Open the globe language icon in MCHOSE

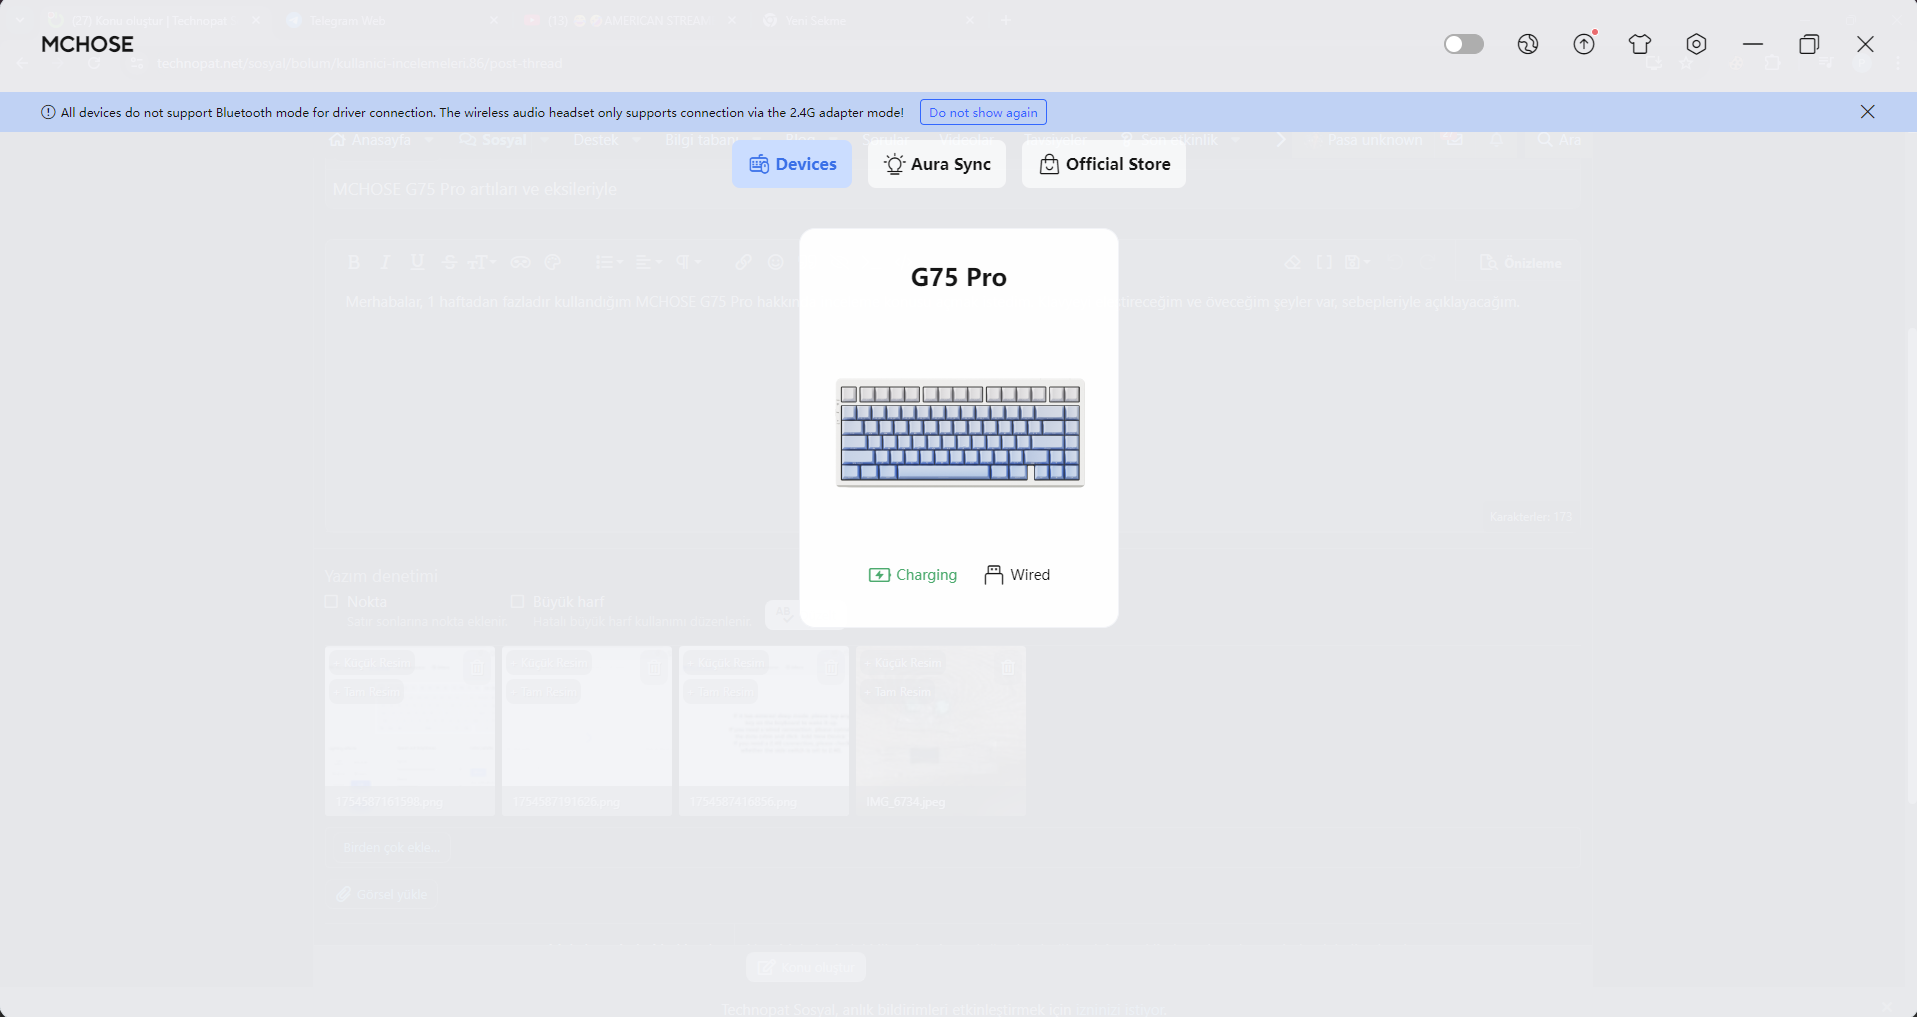tap(1528, 44)
